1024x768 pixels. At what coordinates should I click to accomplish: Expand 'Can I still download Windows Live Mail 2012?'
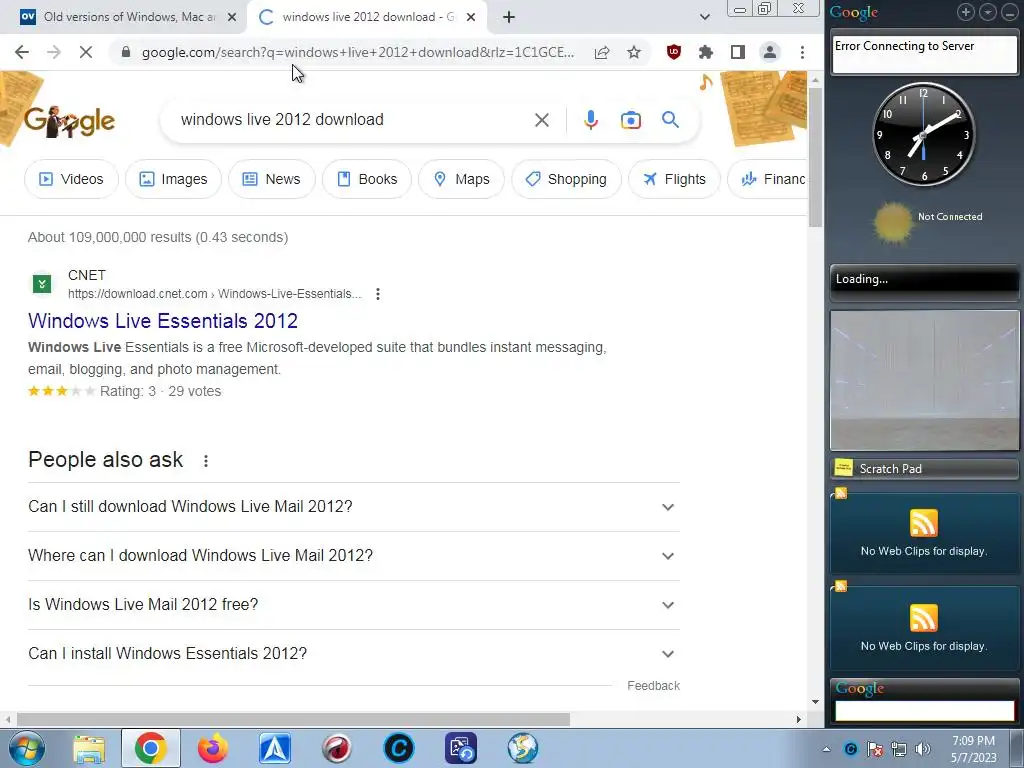[354, 507]
